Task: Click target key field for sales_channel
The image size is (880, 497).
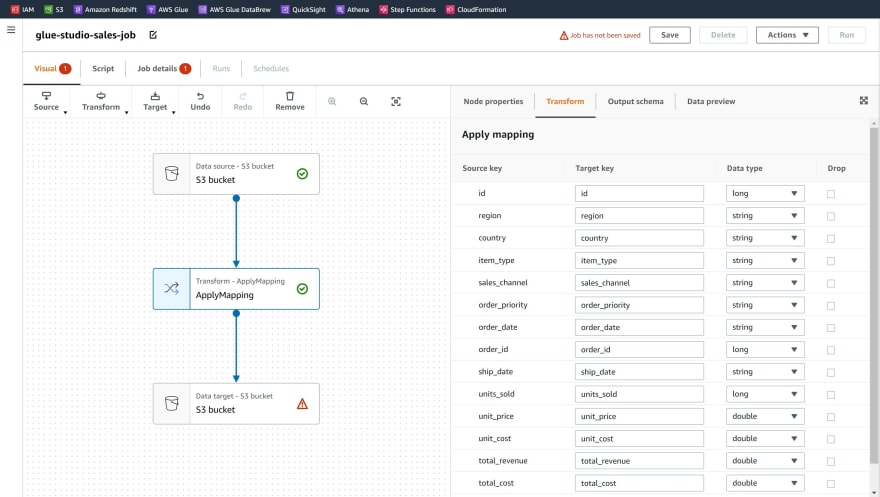Action: (x=639, y=283)
